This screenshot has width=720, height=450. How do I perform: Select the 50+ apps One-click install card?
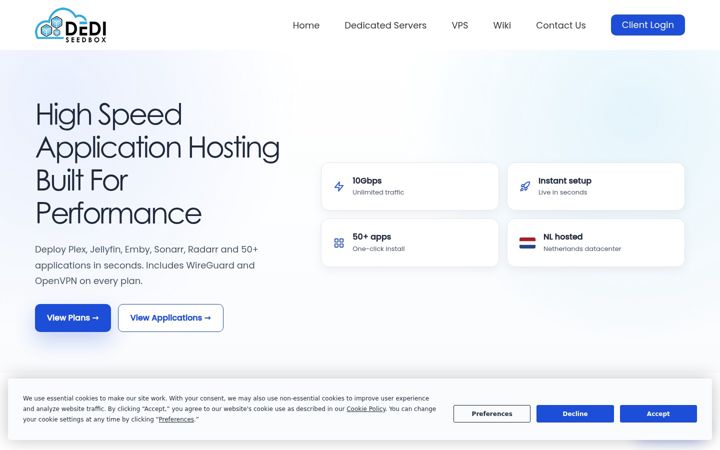point(410,243)
